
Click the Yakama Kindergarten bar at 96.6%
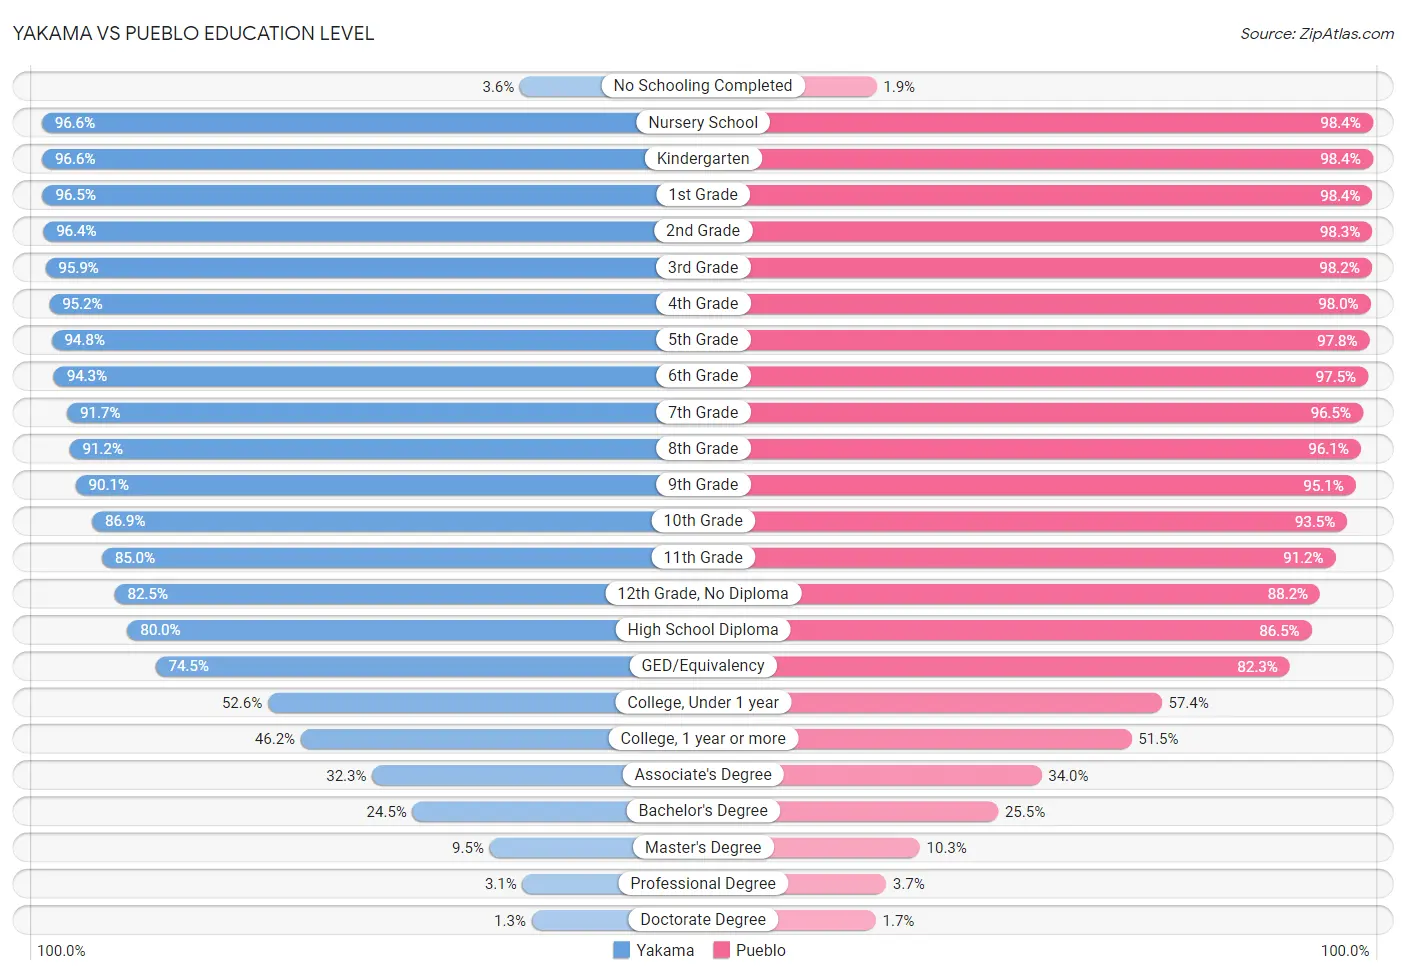[x=372, y=159]
